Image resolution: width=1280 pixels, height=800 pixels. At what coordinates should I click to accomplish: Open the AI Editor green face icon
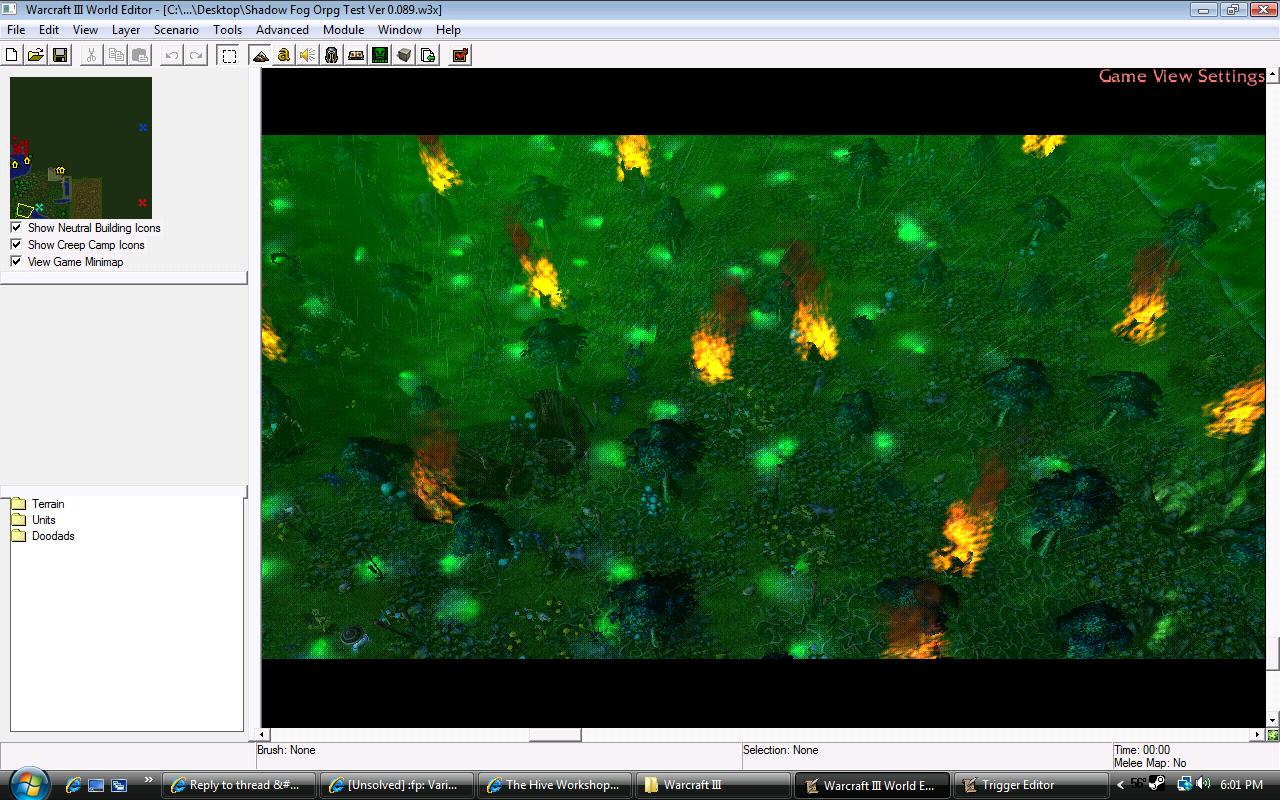(x=380, y=55)
